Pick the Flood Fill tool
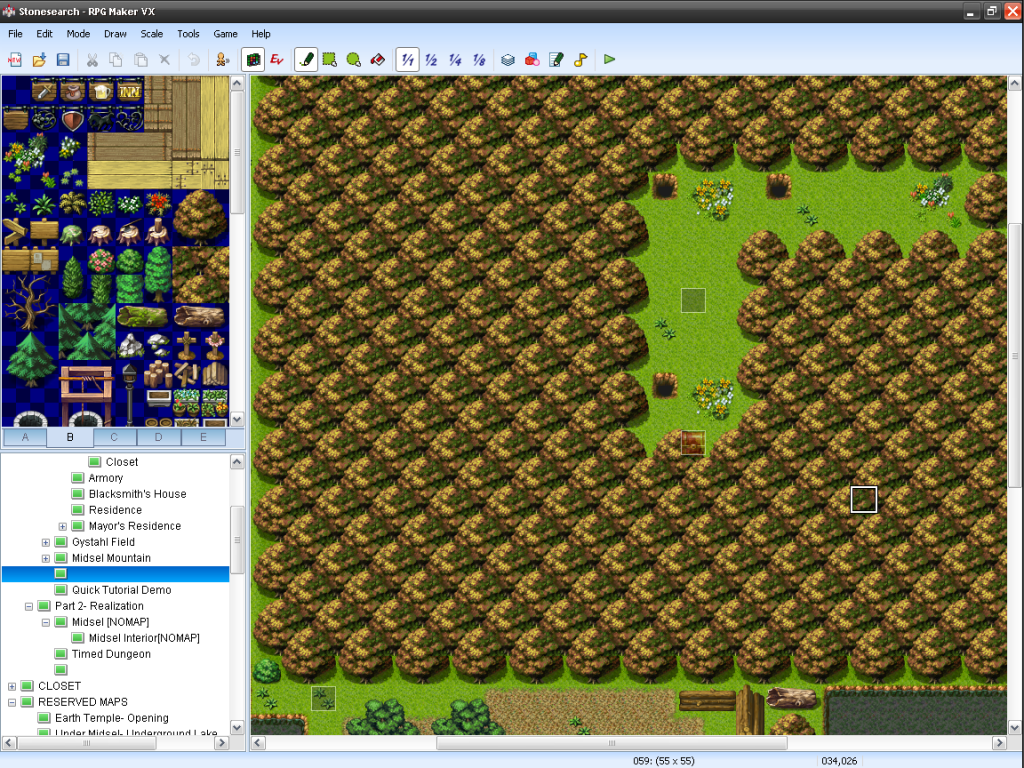1024x768 pixels. (378, 60)
